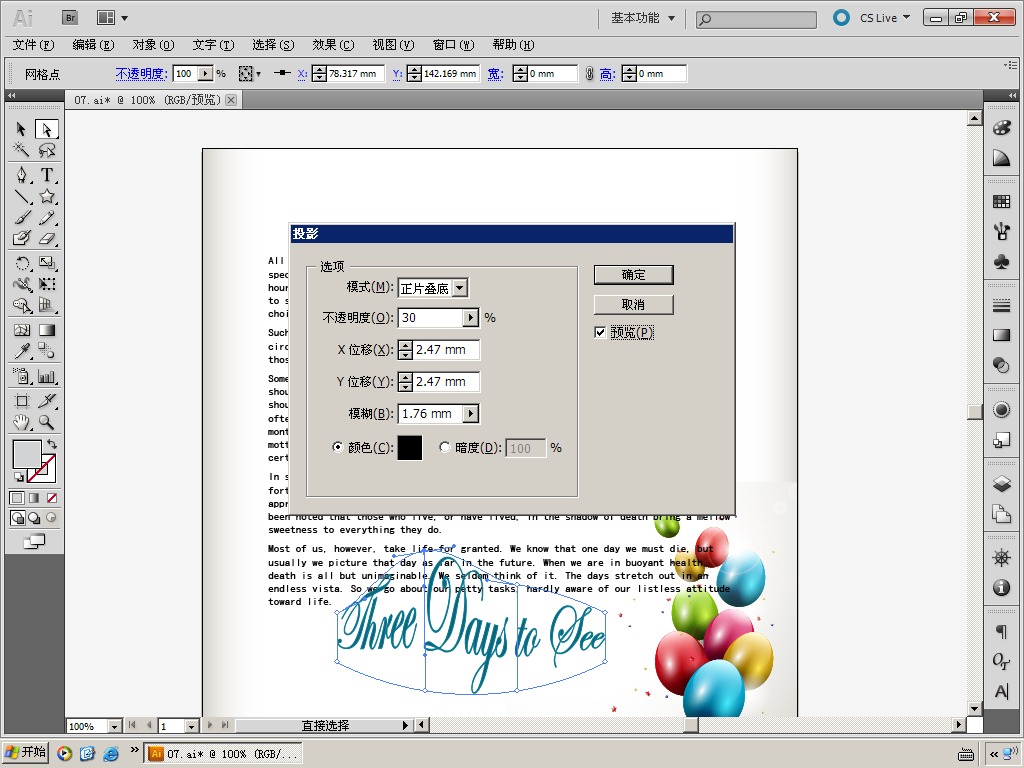Image resolution: width=1024 pixels, height=768 pixels.
Task: Open the Layers panel icon
Action: pos(1001,484)
